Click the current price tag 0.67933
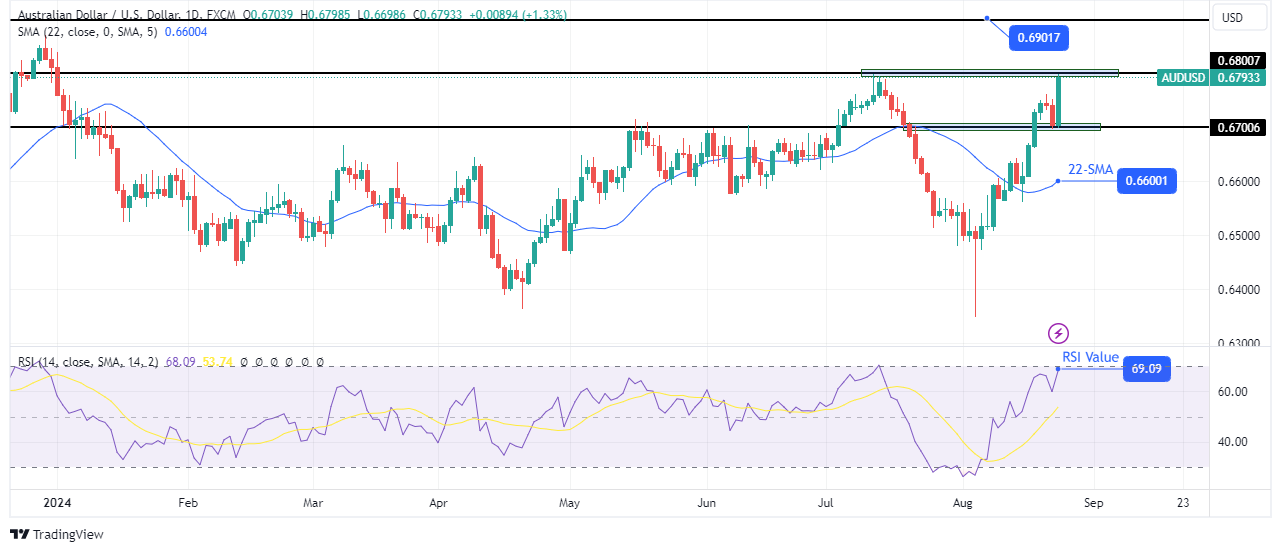Image resolution: width=1275 pixels, height=552 pixels. pyautogui.click(x=1237, y=77)
